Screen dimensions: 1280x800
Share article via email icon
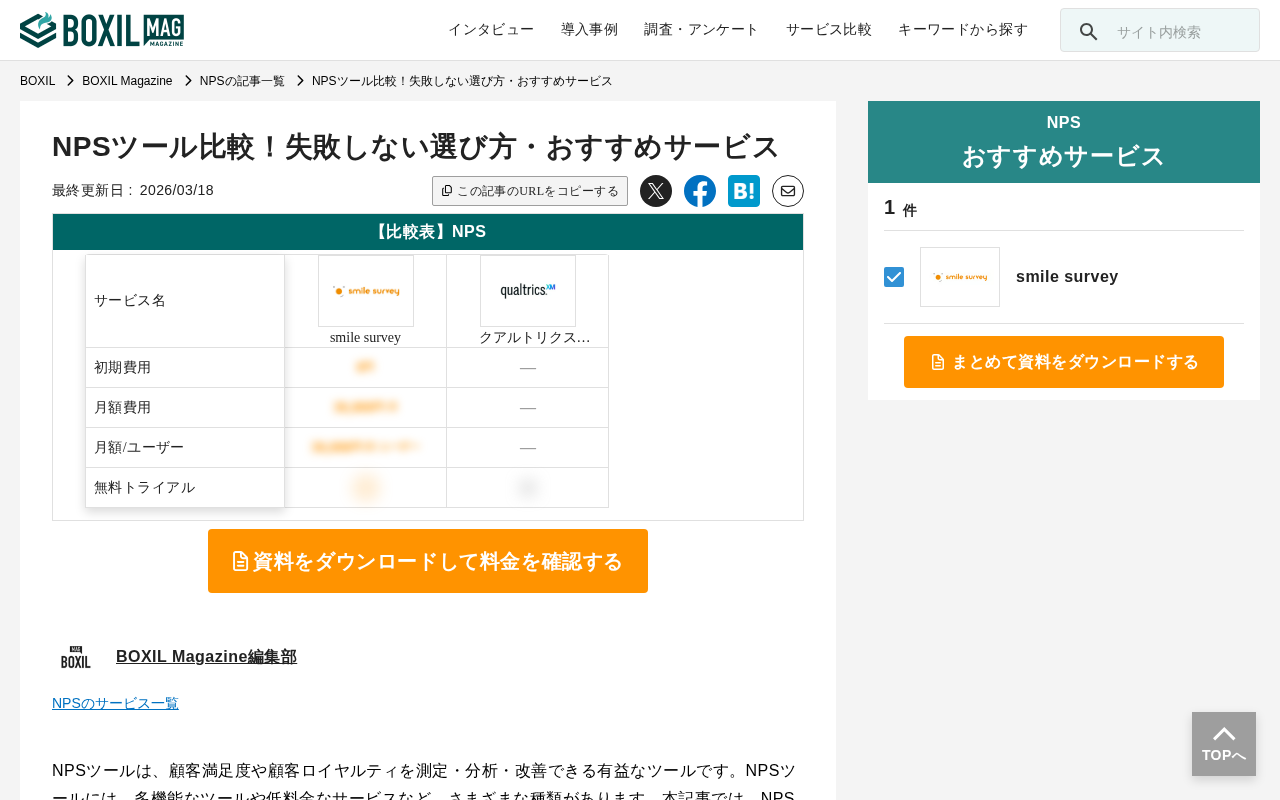pos(788,191)
